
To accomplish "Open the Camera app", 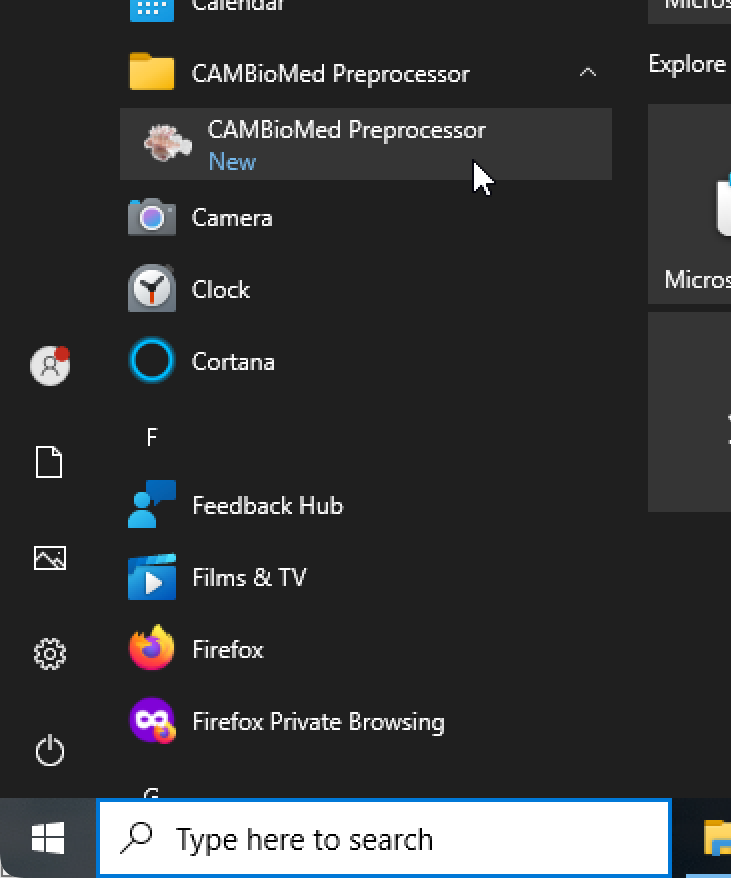I will point(231,218).
